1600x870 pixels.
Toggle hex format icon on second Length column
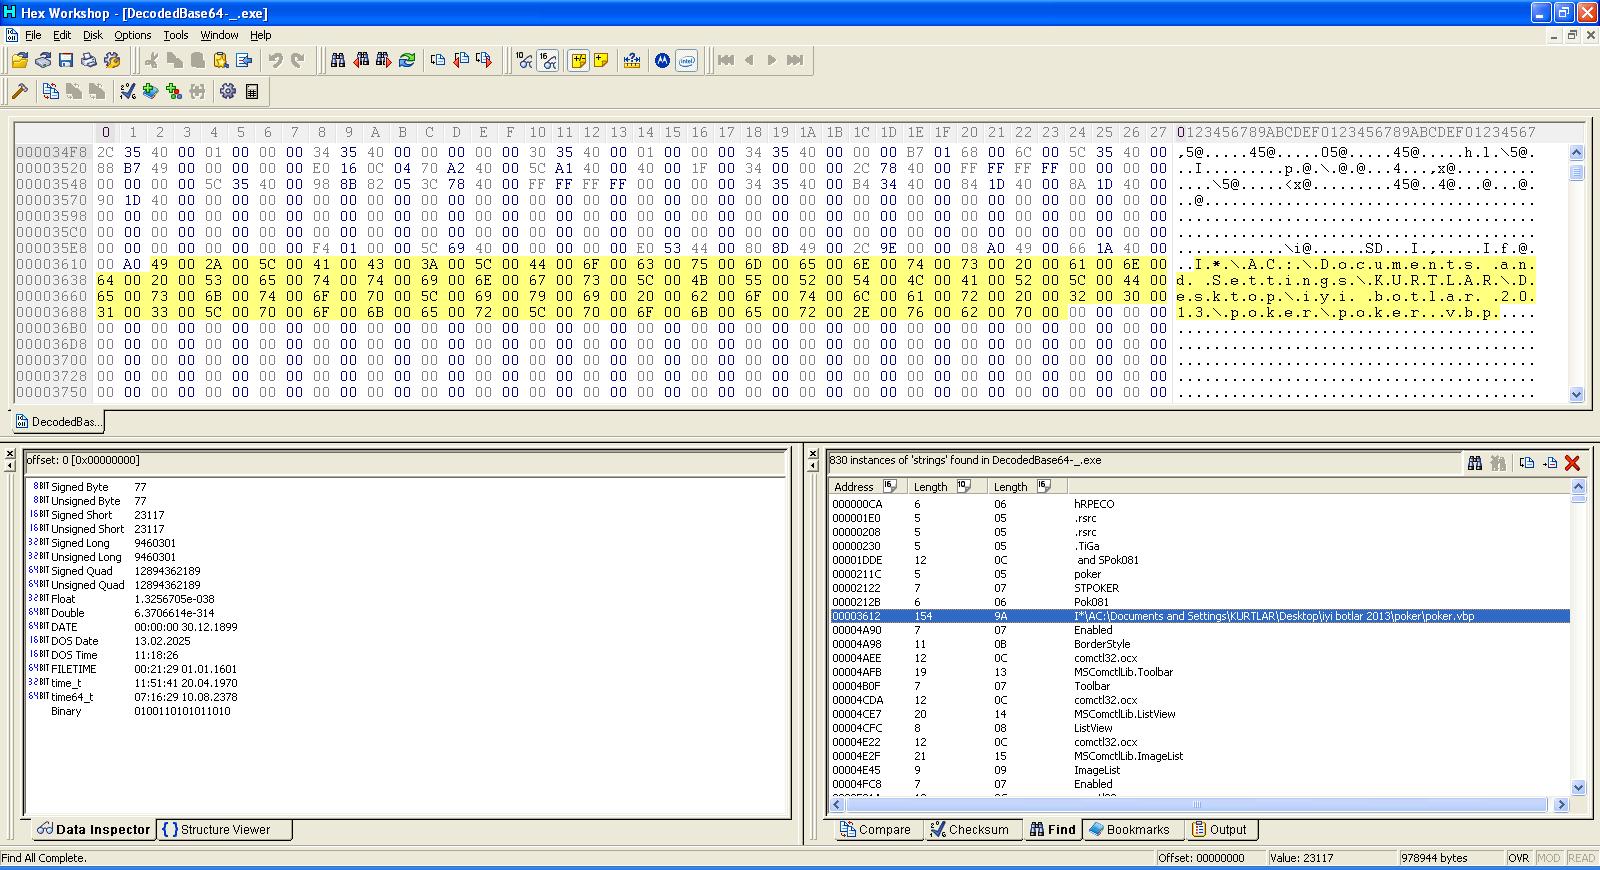point(1044,486)
